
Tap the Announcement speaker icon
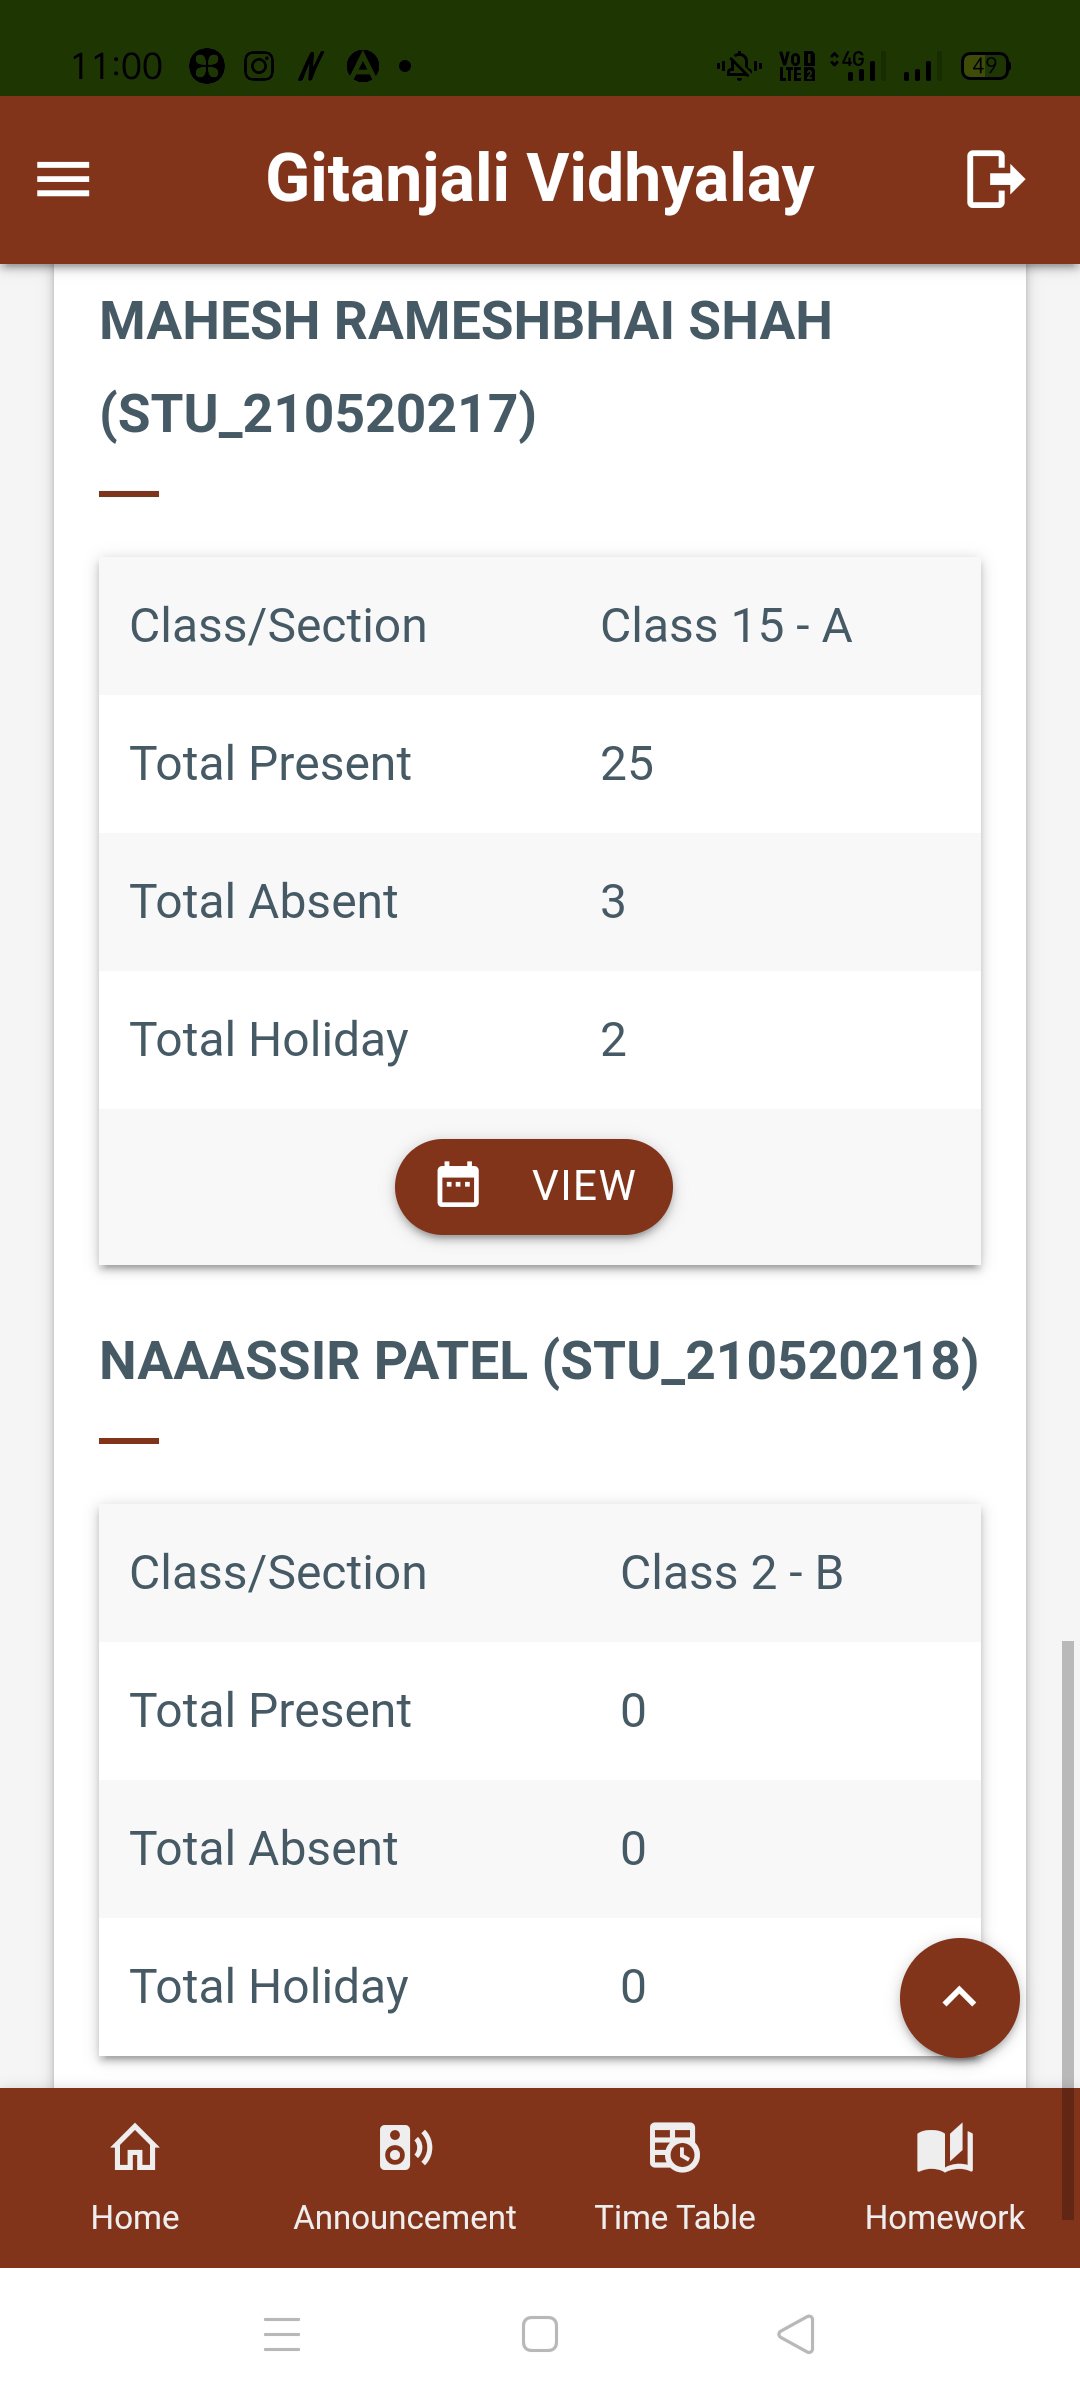tap(405, 2148)
